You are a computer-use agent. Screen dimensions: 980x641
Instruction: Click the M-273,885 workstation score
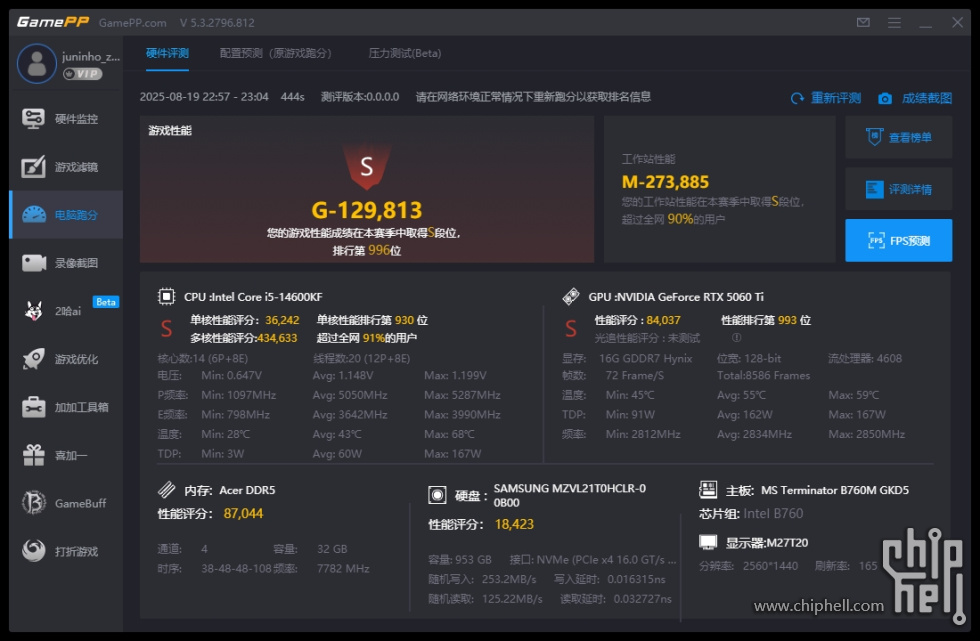(665, 182)
